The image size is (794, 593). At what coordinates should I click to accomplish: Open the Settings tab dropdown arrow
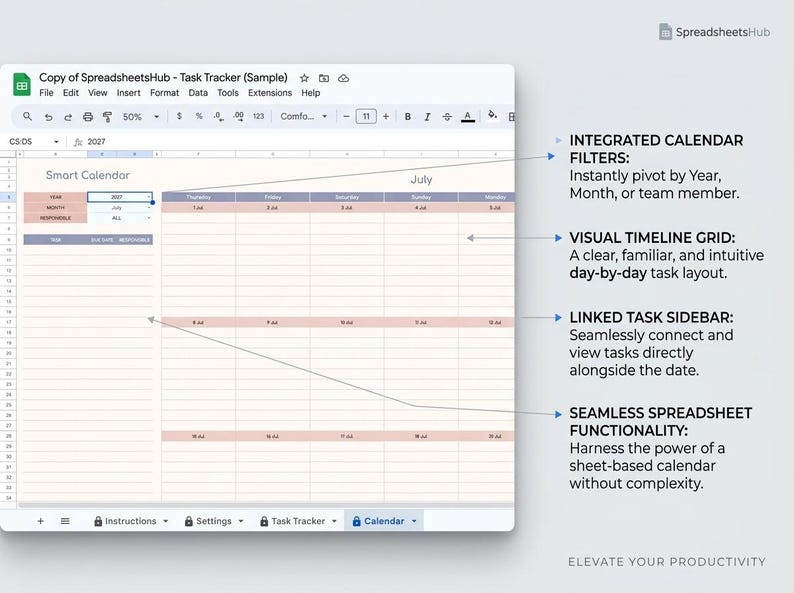241,521
